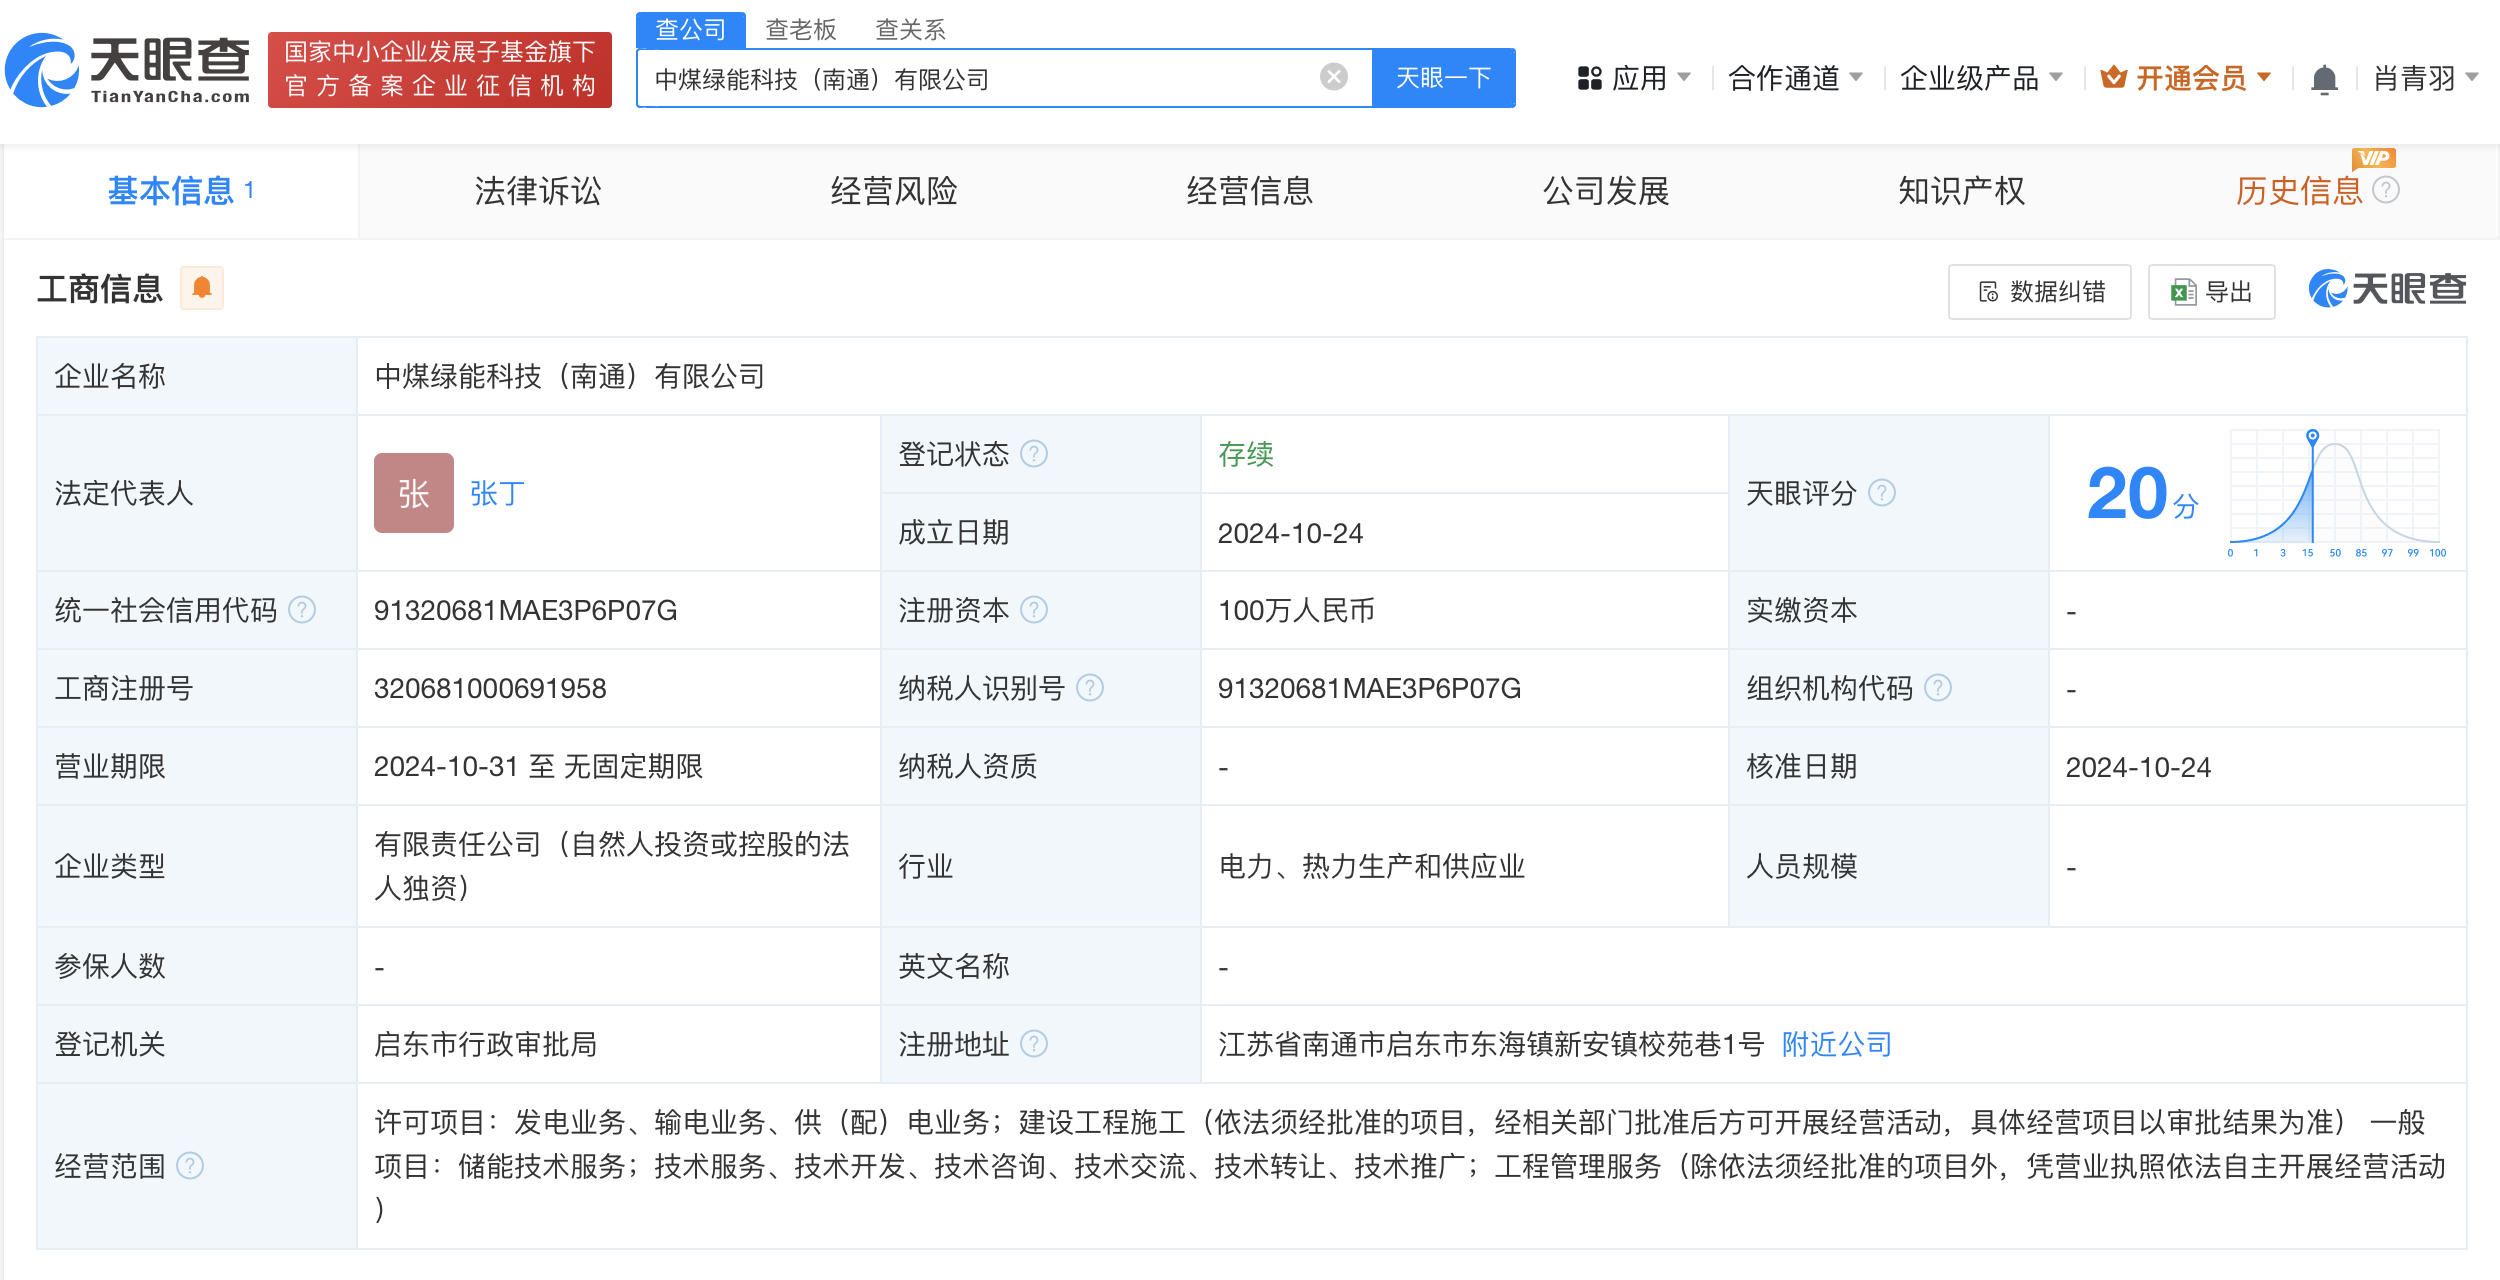Image resolution: width=2500 pixels, height=1280 pixels.
Task: Click the crown icon beside 开通会员
Action: (x=2112, y=77)
